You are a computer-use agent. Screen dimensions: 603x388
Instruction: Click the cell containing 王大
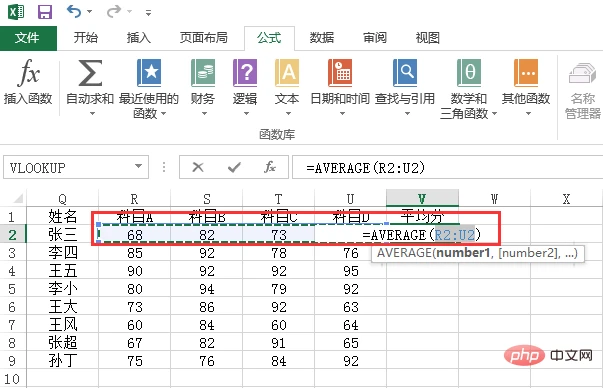tap(62, 307)
